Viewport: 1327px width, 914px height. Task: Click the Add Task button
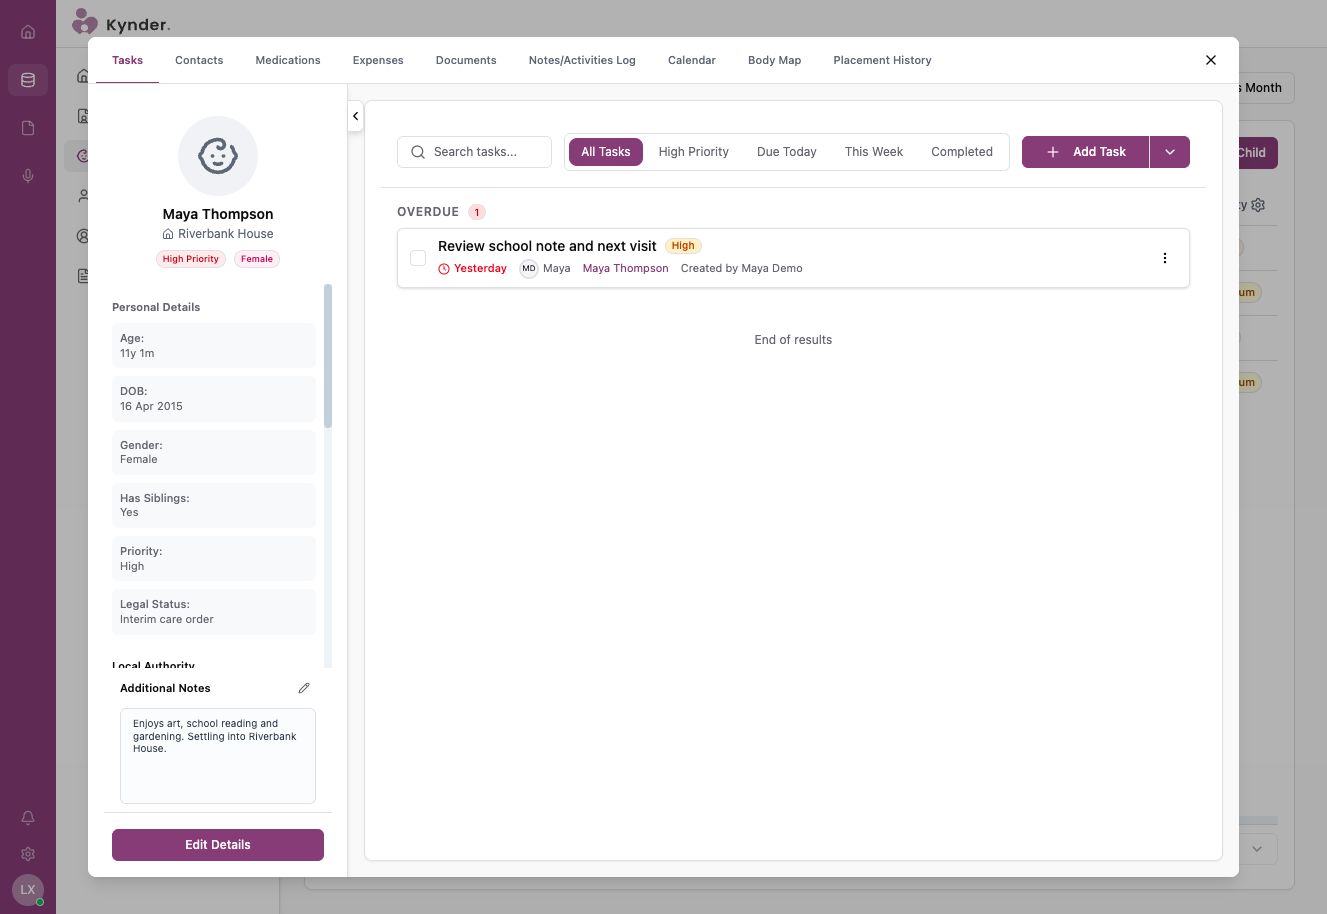(x=1085, y=152)
